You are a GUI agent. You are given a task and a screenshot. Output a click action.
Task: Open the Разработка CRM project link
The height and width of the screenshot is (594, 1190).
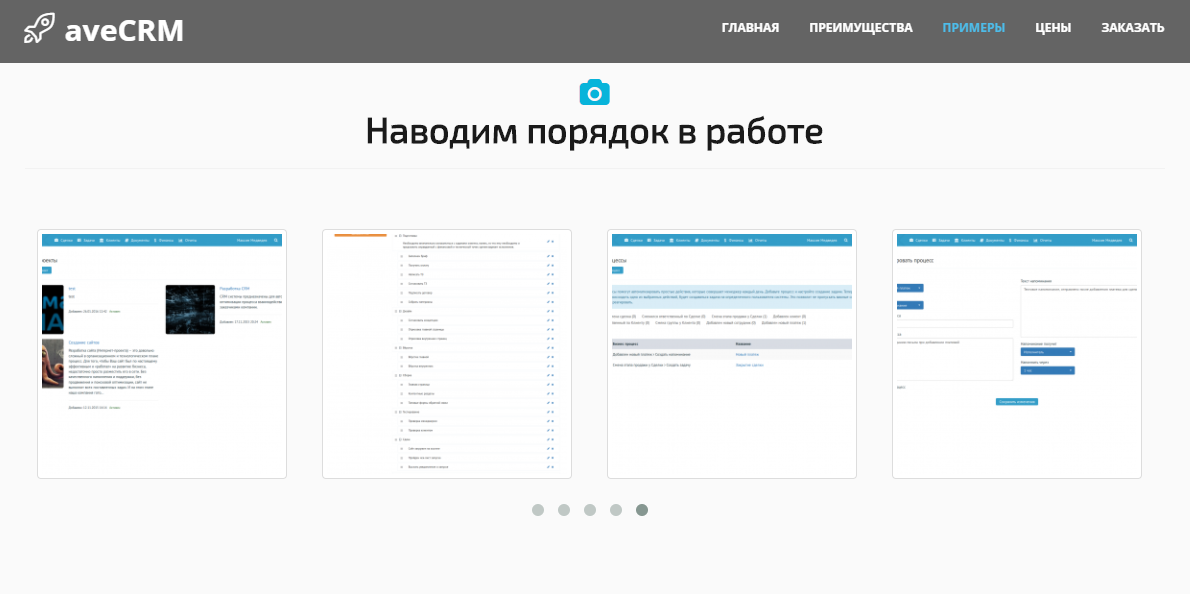pos(233,289)
